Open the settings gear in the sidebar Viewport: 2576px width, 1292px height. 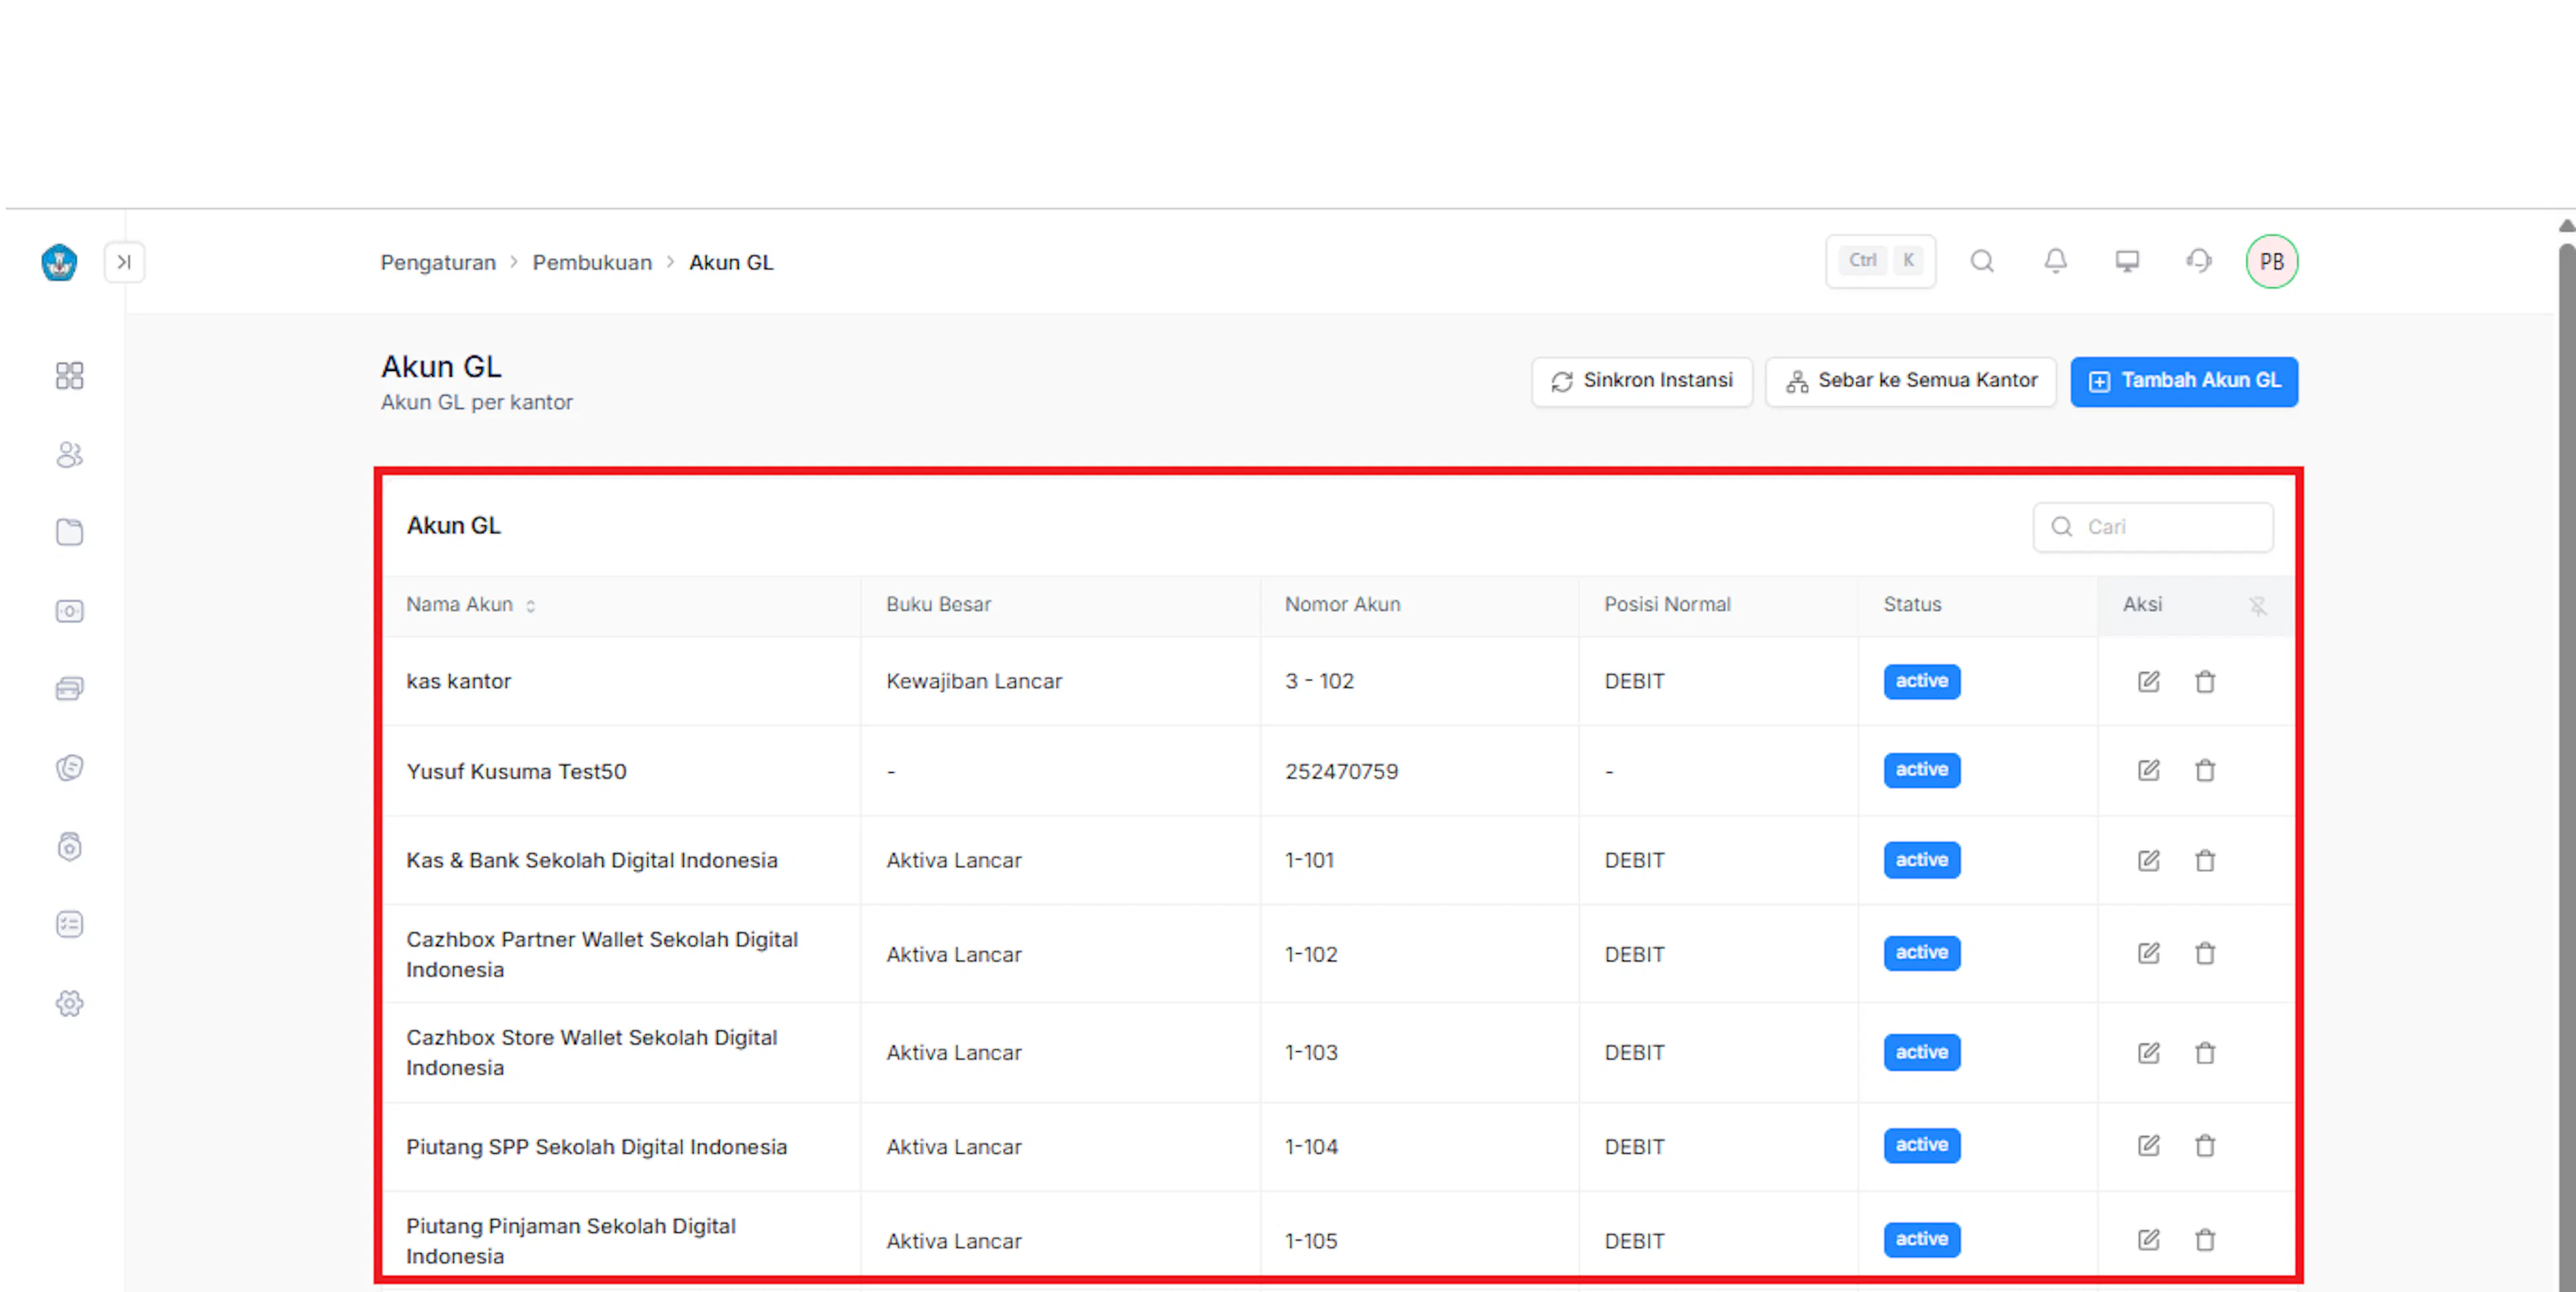(69, 1003)
